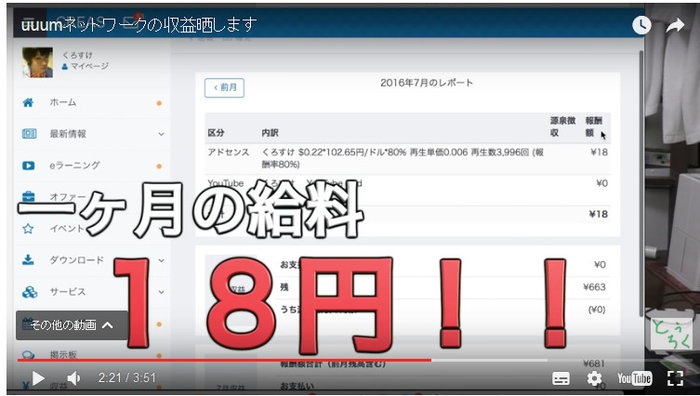700x396 pixels.
Task: Expand the ダウンロード chevron
Action: [161, 260]
